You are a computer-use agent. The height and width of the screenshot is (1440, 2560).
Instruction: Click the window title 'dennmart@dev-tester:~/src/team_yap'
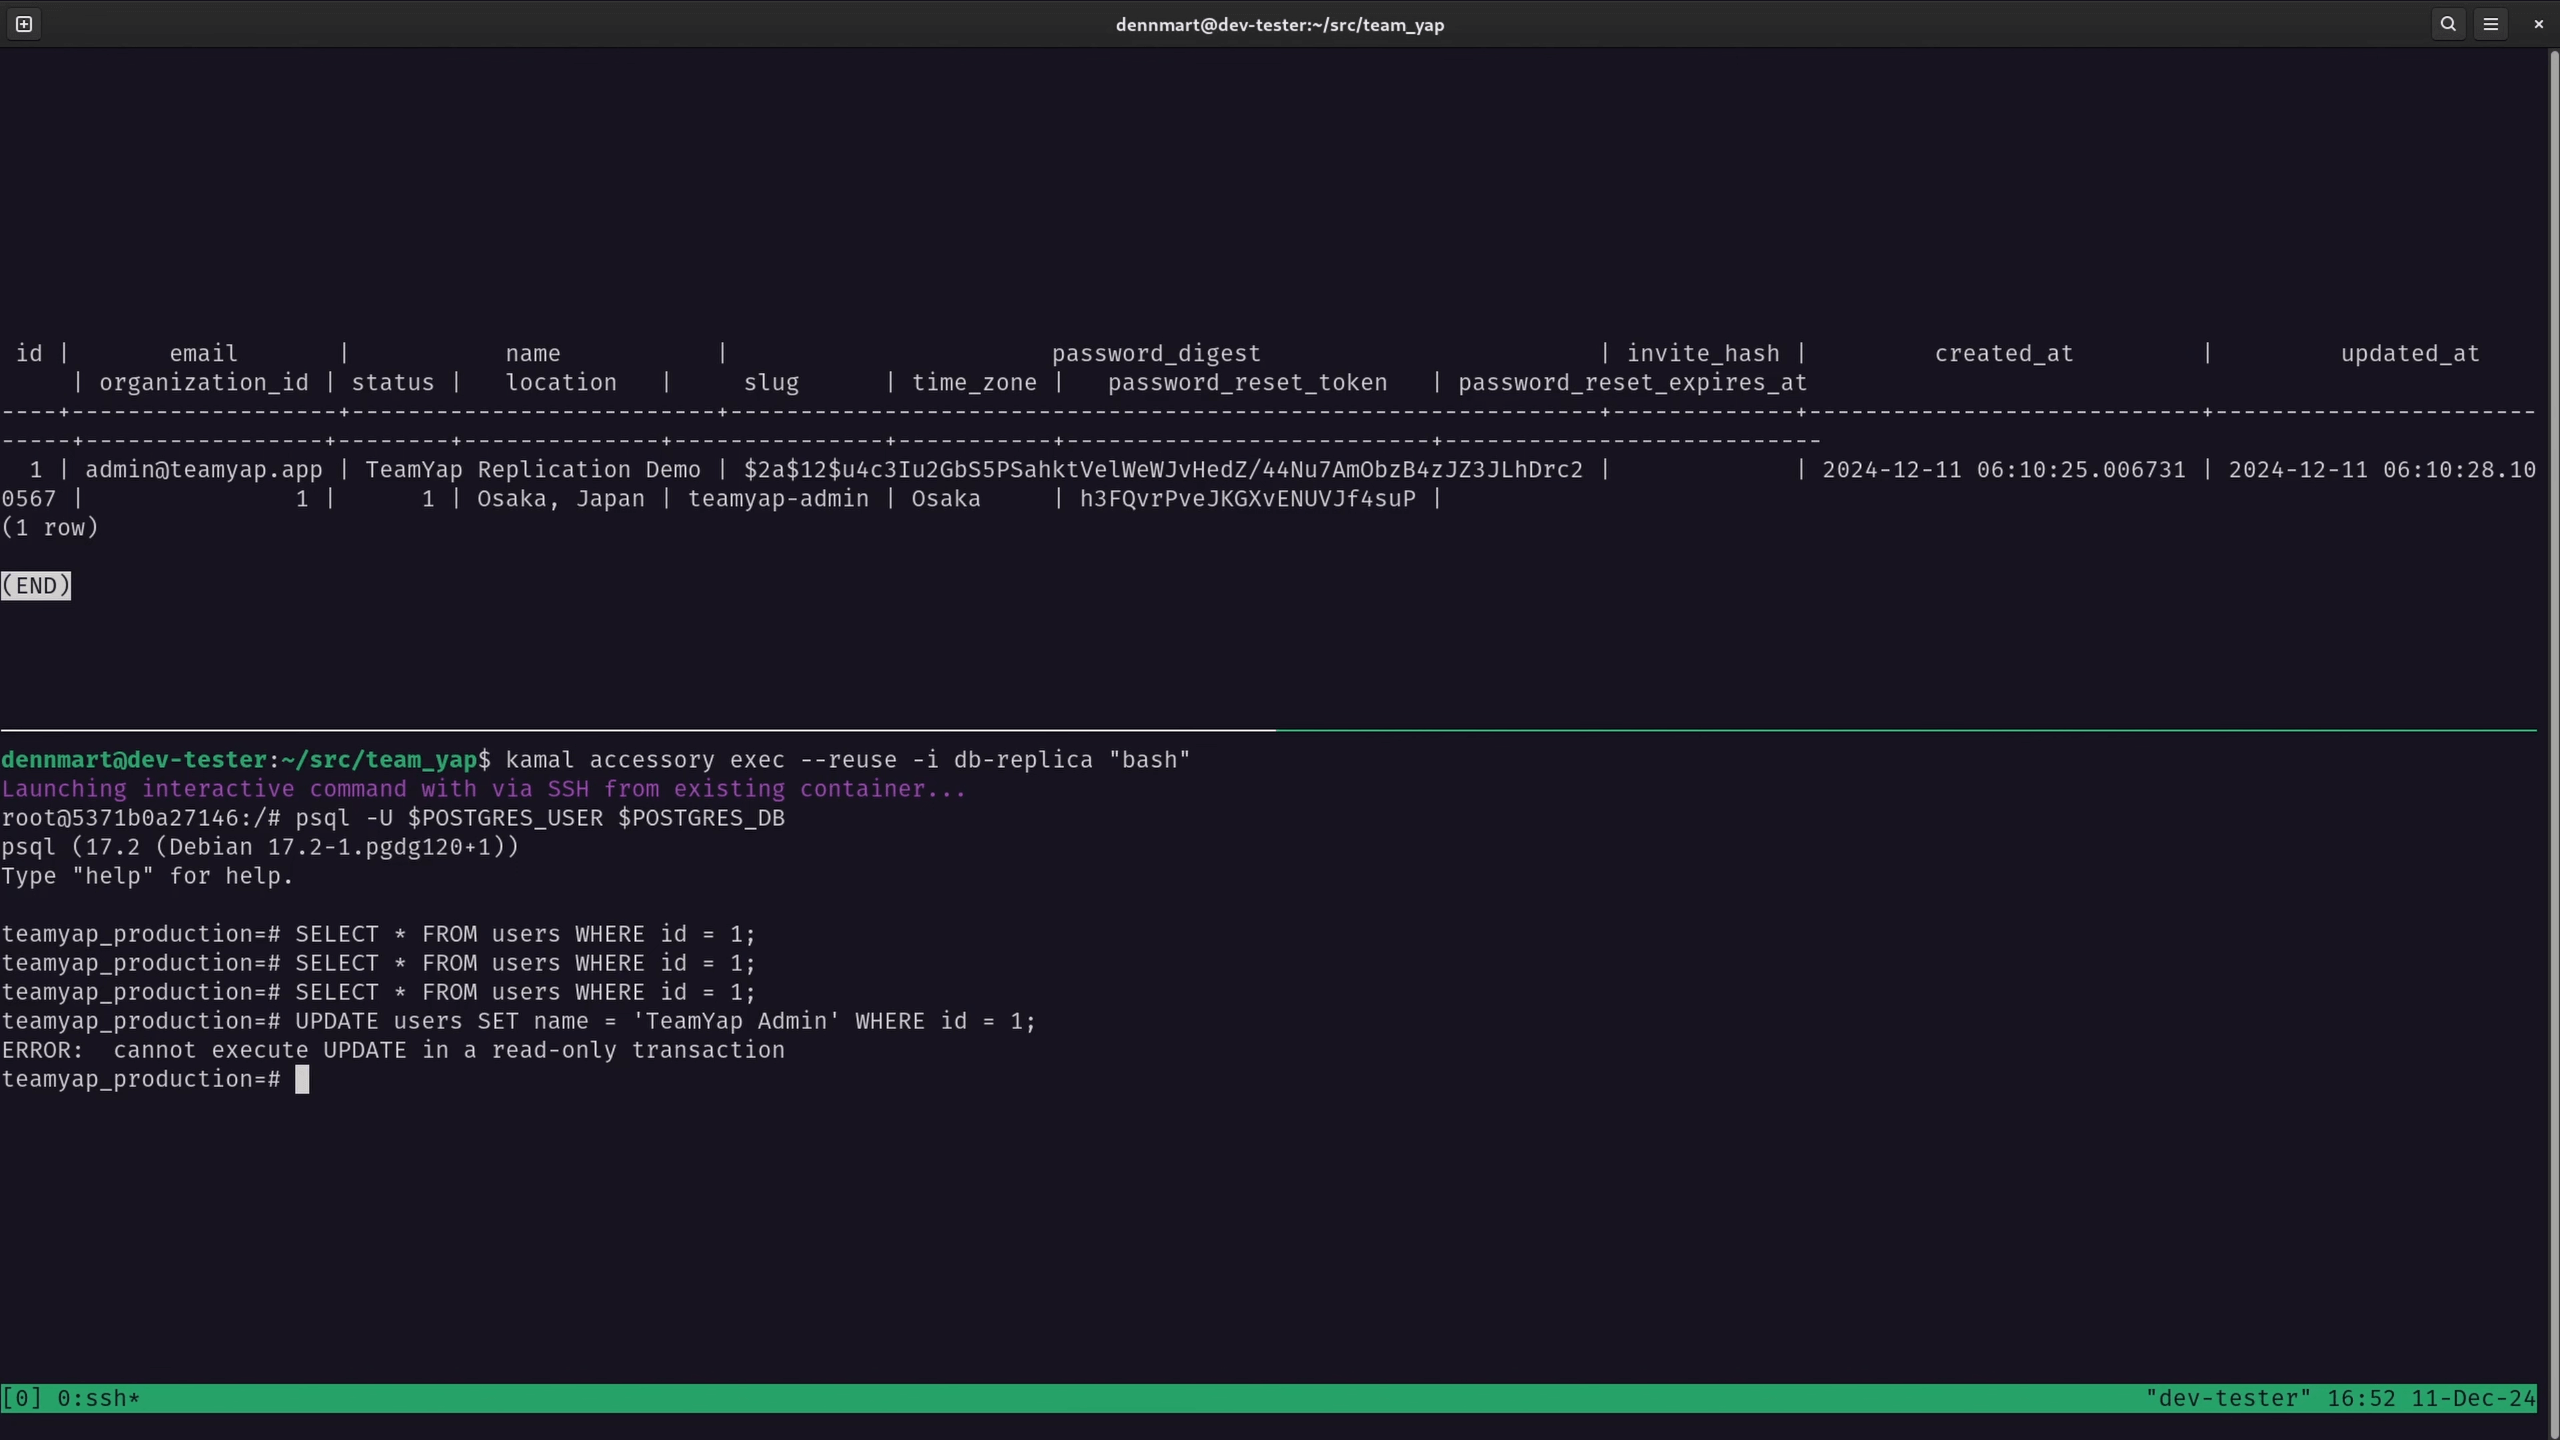(x=1280, y=25)
